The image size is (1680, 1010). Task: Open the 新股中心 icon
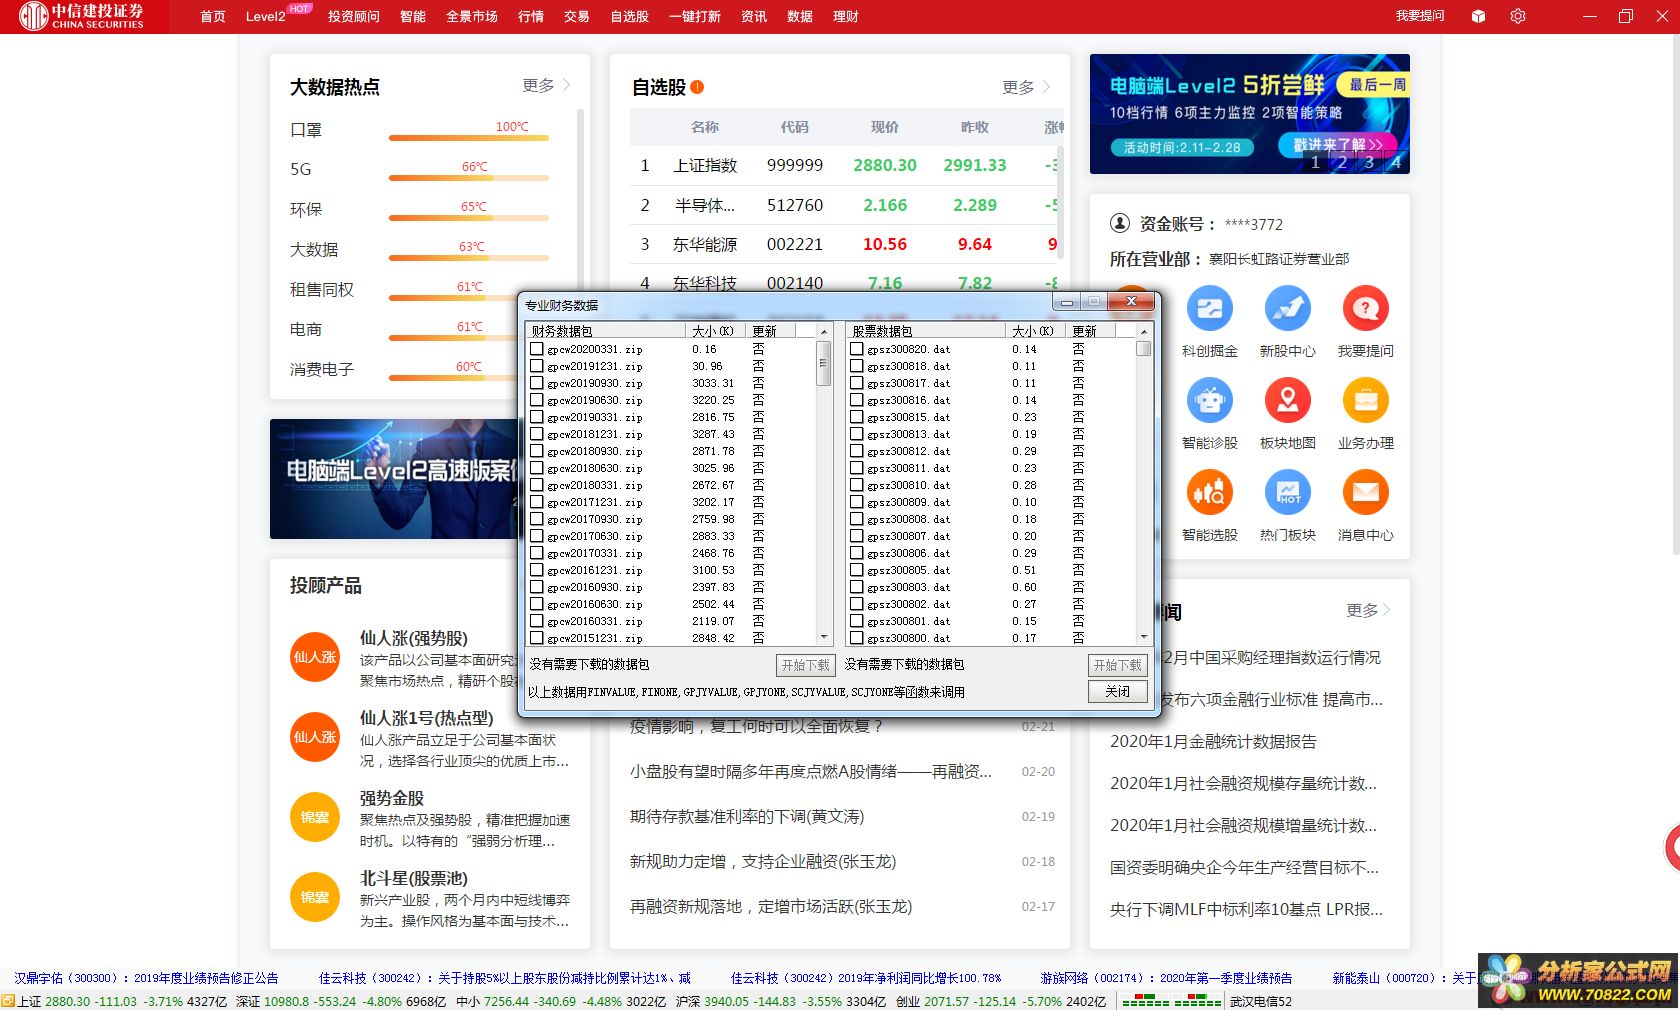pyautogui.click(x=1287, y=309)
